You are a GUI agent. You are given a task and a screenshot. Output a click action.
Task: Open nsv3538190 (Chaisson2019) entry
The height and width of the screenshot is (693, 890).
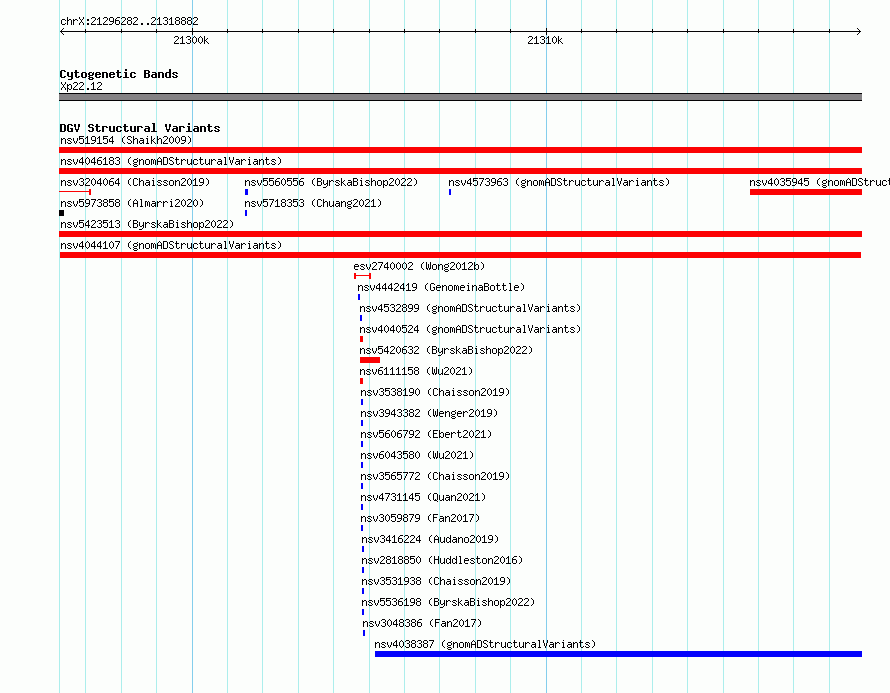tap(435, 392)
